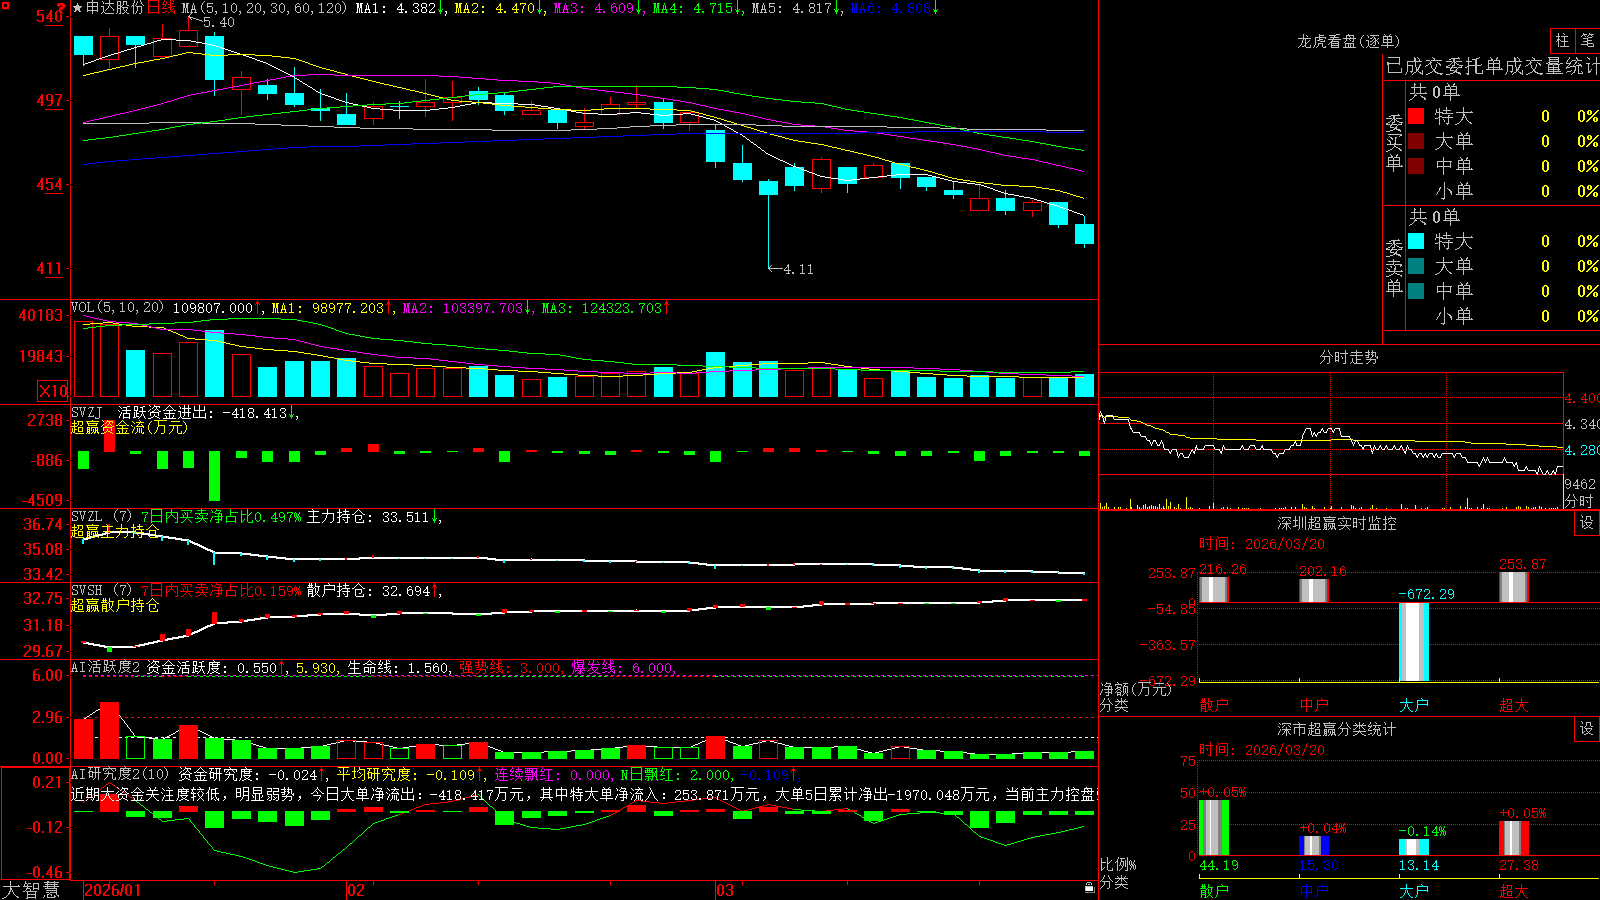Click the X10 volume scale icon

click(53, 391)
